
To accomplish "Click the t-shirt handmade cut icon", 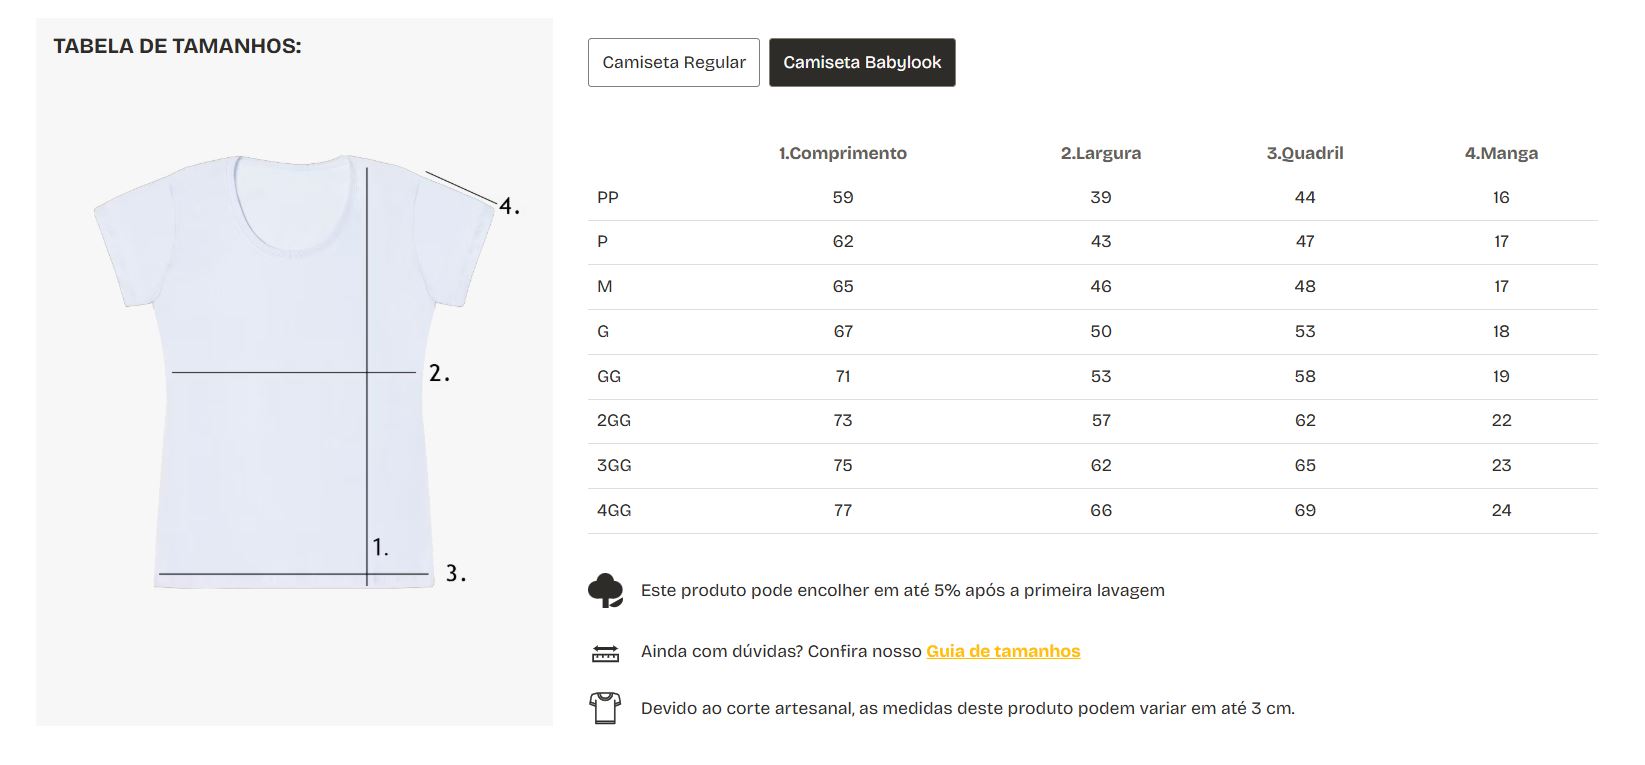I will (x=605, y=708).
